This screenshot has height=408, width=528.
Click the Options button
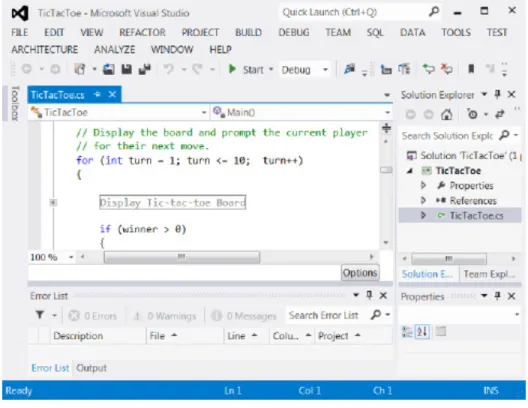[x=360, y=273]
